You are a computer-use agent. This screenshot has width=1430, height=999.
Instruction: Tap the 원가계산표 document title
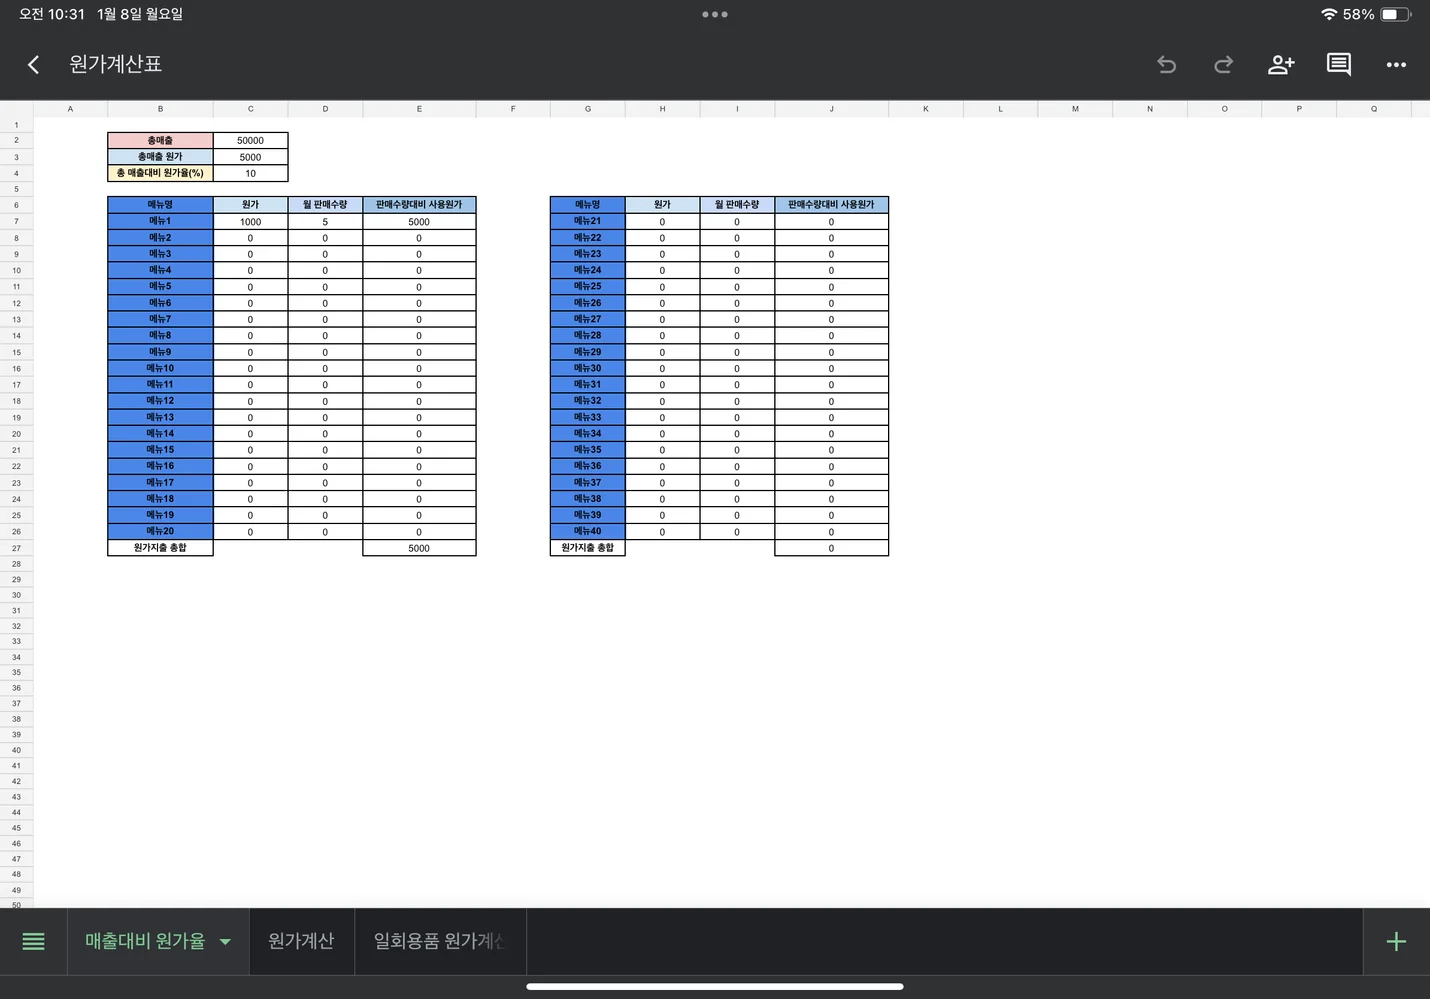click(115, 64)
